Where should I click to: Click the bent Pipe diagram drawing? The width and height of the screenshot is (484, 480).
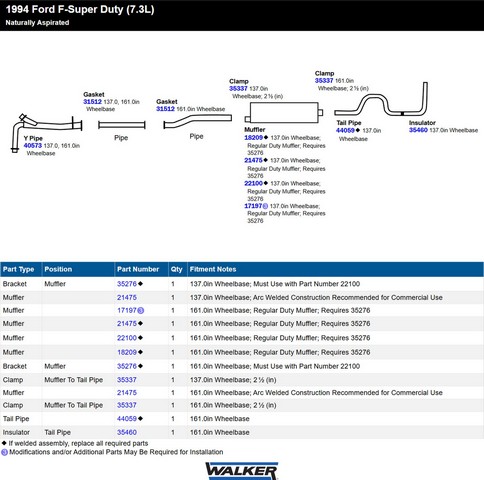pyautogui.click(x=198, y=122)
